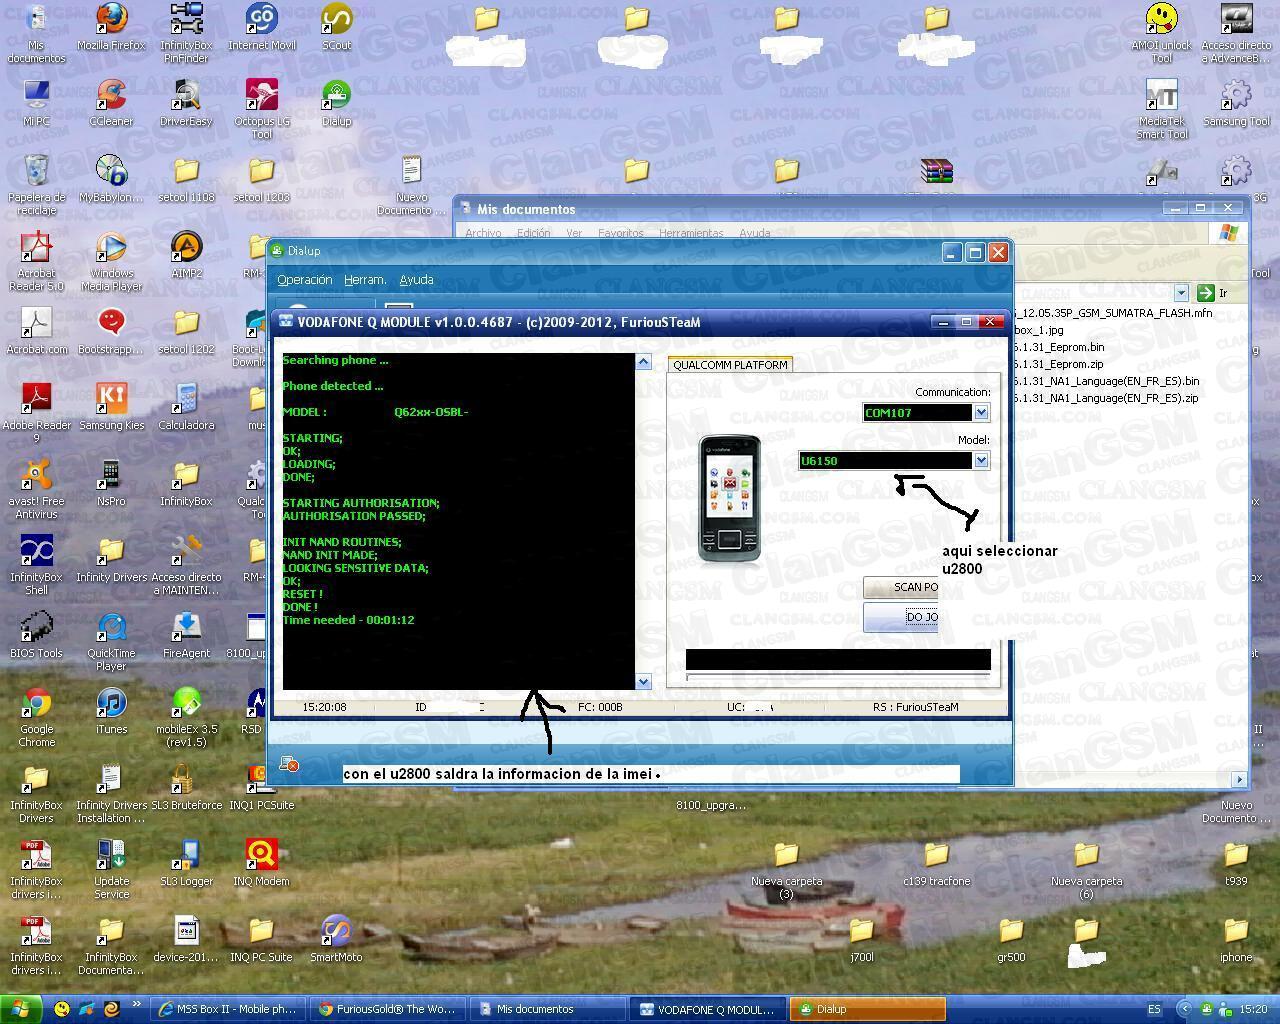Click the Ir go button
1280x1024 pixels.
pos(1213,293)
